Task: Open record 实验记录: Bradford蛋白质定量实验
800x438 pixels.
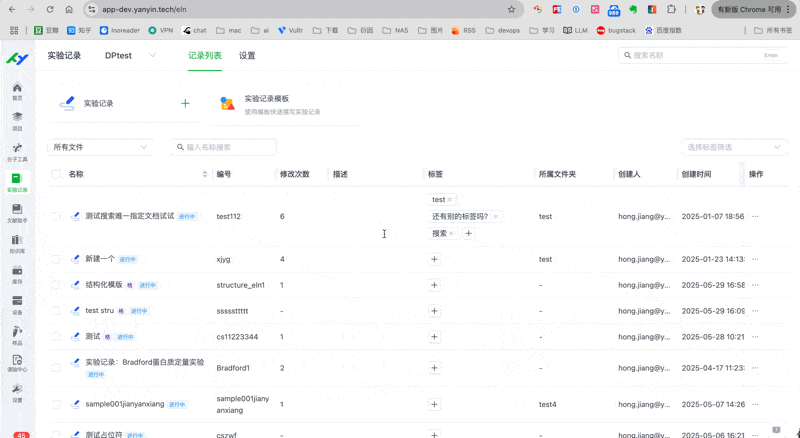Action: point(144,362)
